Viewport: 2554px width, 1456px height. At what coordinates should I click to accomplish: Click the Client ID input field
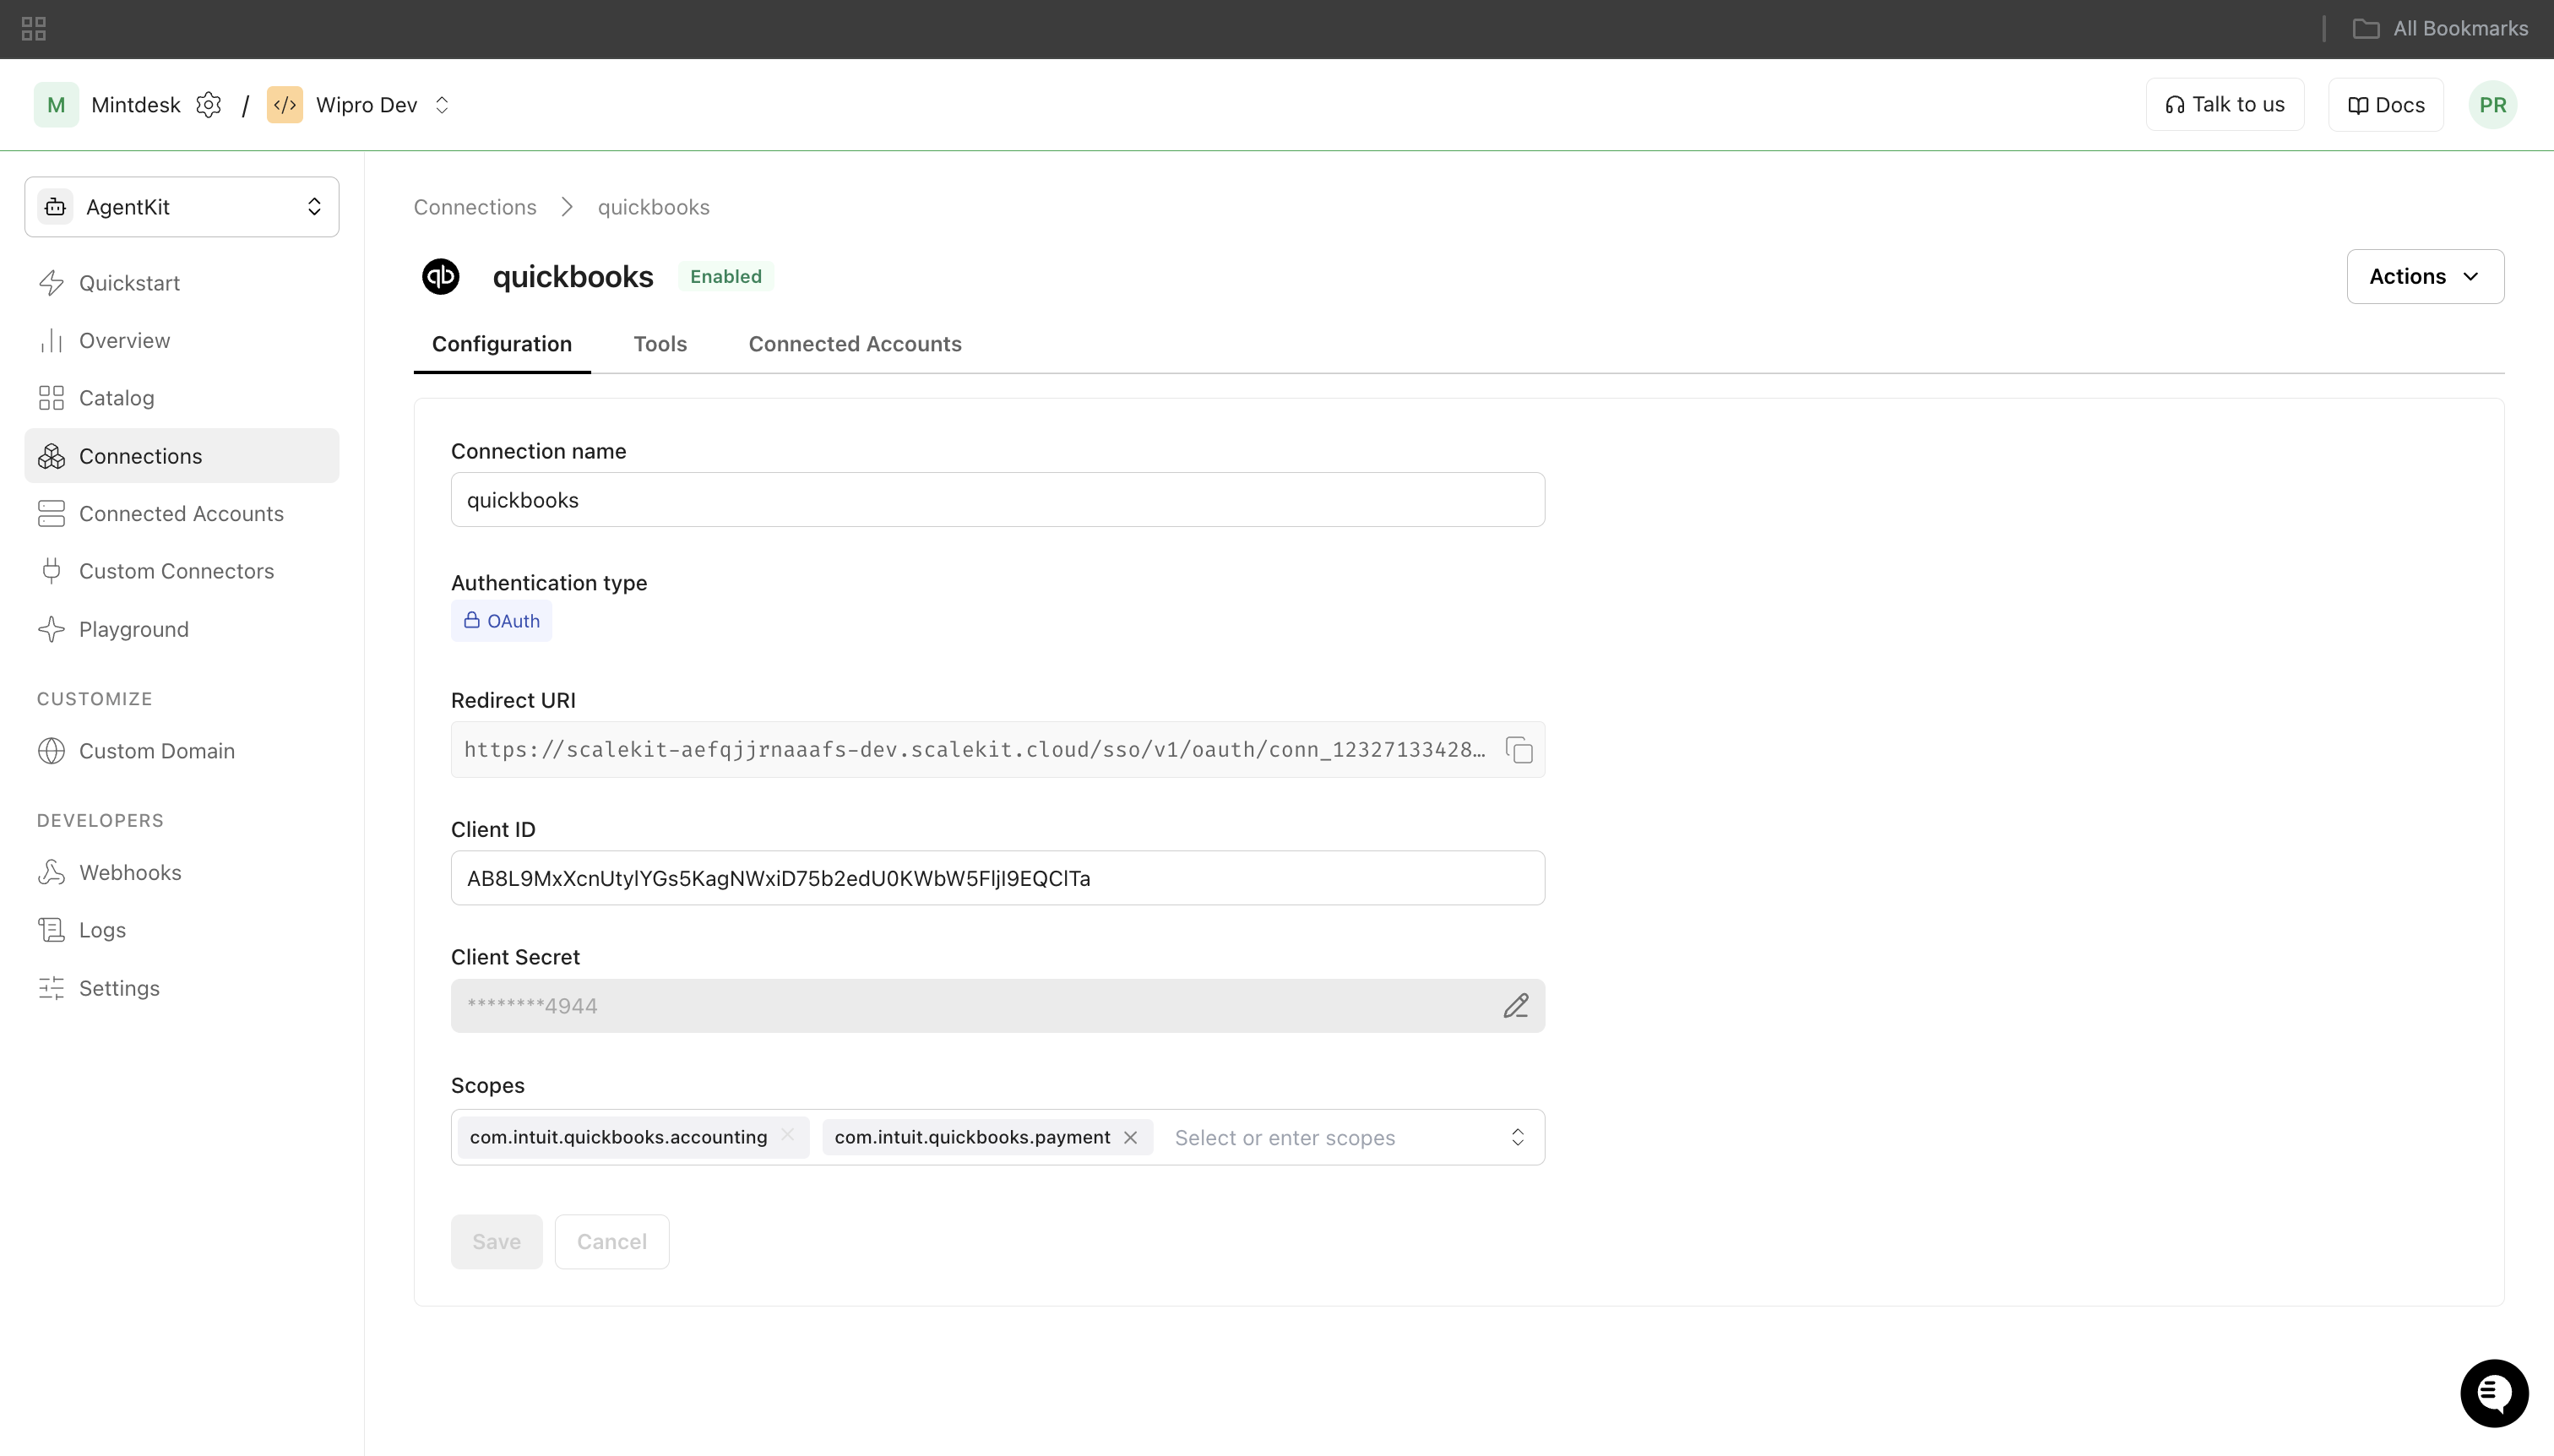998,878
